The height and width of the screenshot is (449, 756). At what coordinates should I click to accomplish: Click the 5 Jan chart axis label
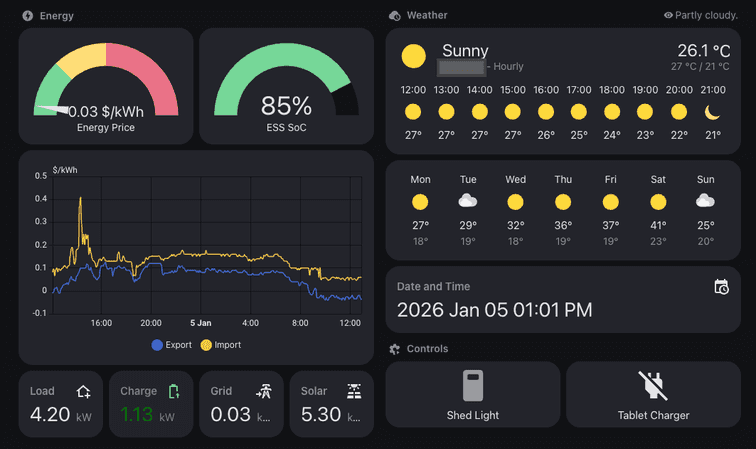point(201,323)
